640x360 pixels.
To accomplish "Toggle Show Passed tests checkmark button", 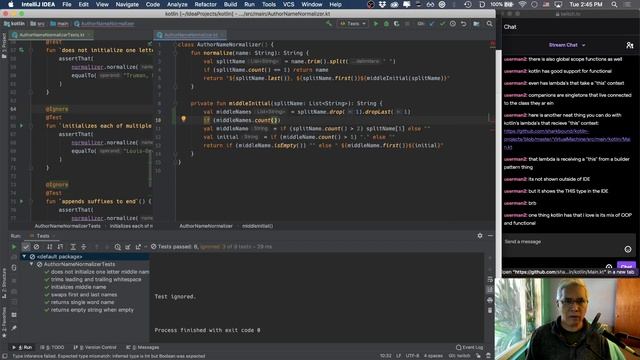I will (x=26, y=247).
